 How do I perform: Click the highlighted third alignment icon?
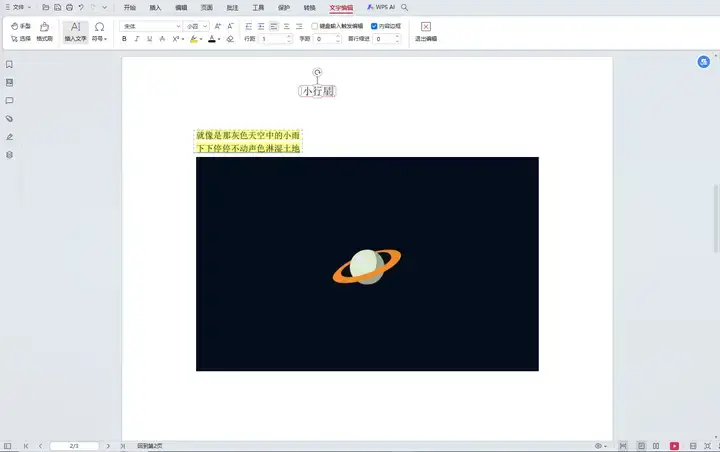click(x=274, y=26)
